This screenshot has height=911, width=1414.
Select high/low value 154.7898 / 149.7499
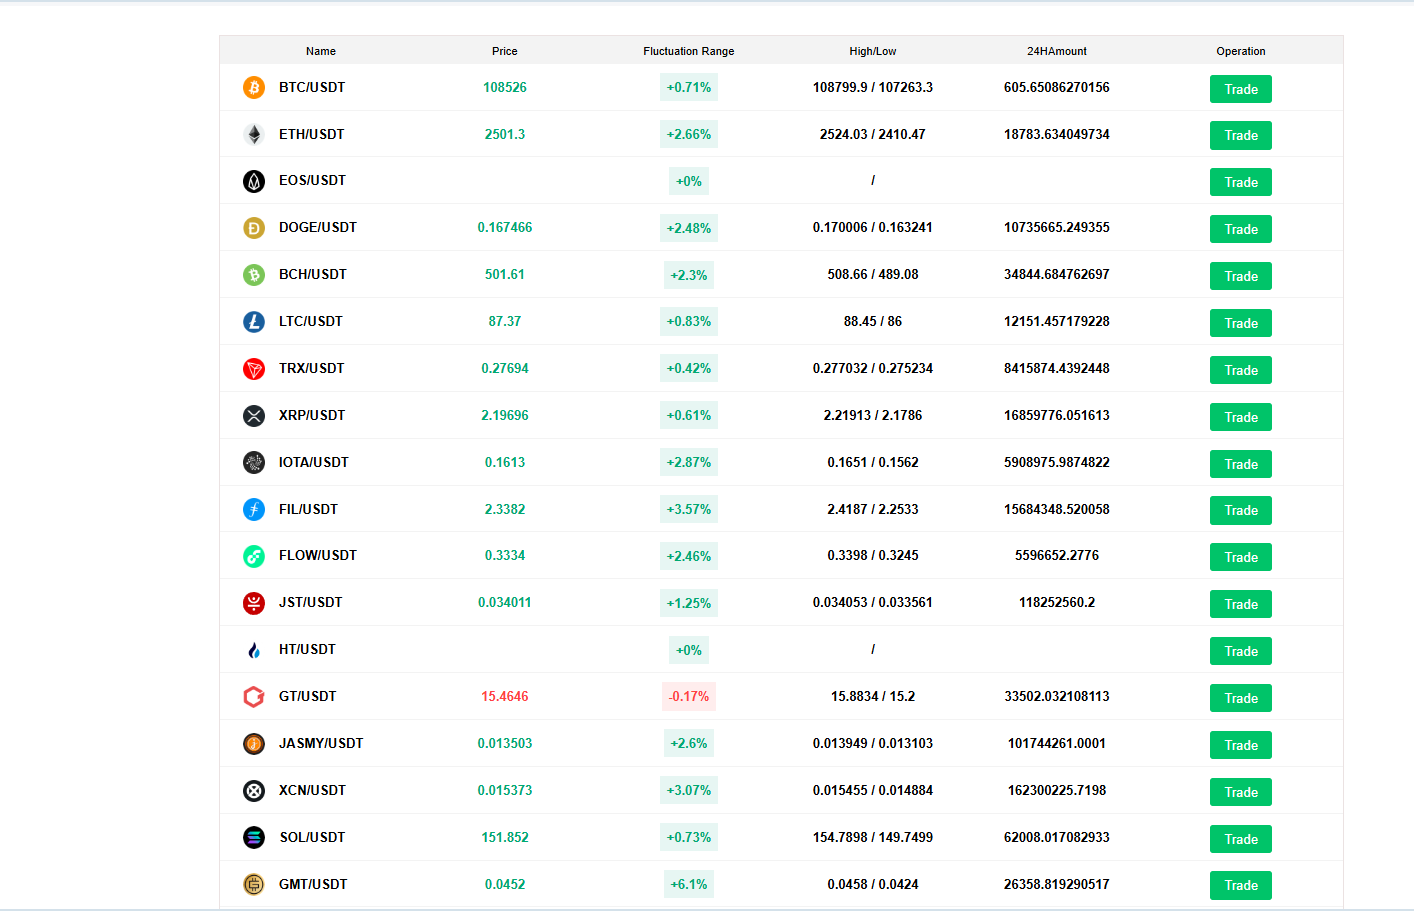873,837
